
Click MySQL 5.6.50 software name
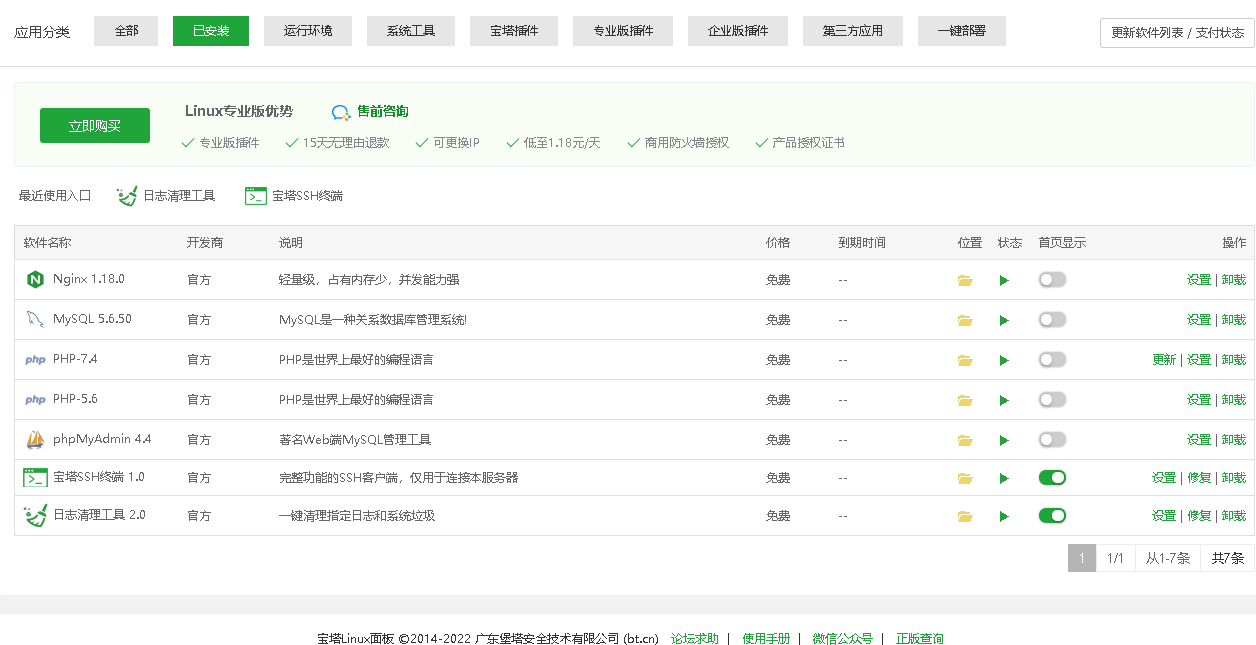pos(92,320)
